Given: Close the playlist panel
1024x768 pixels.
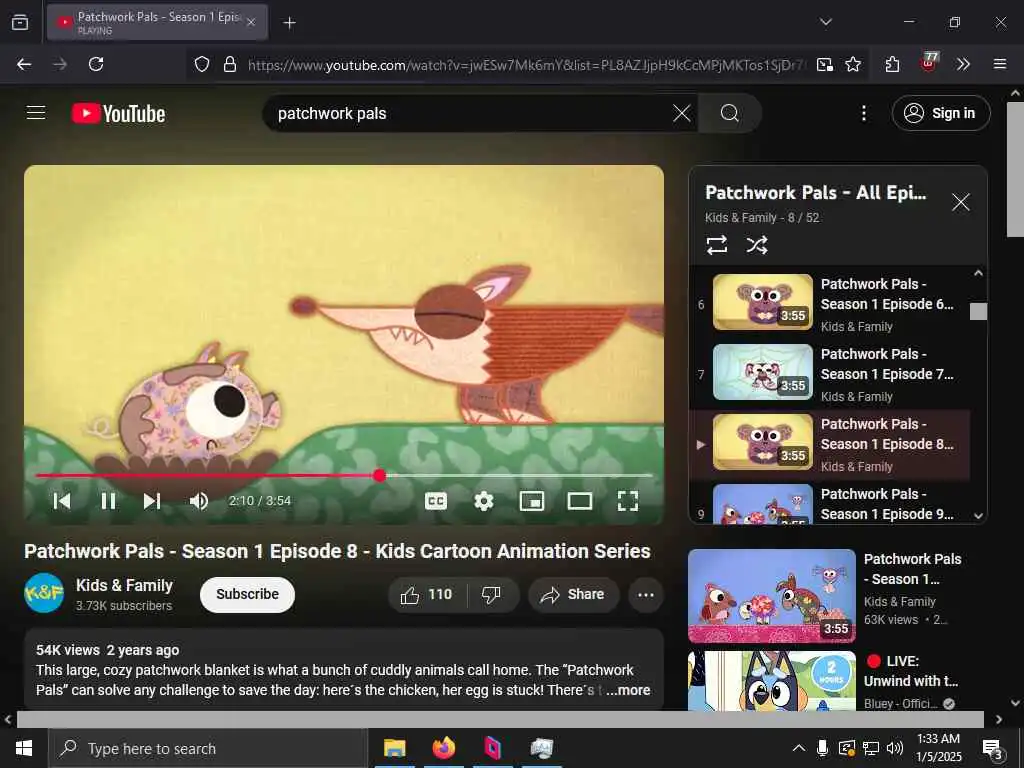Looking at the screenshot, I should point(961,202).
